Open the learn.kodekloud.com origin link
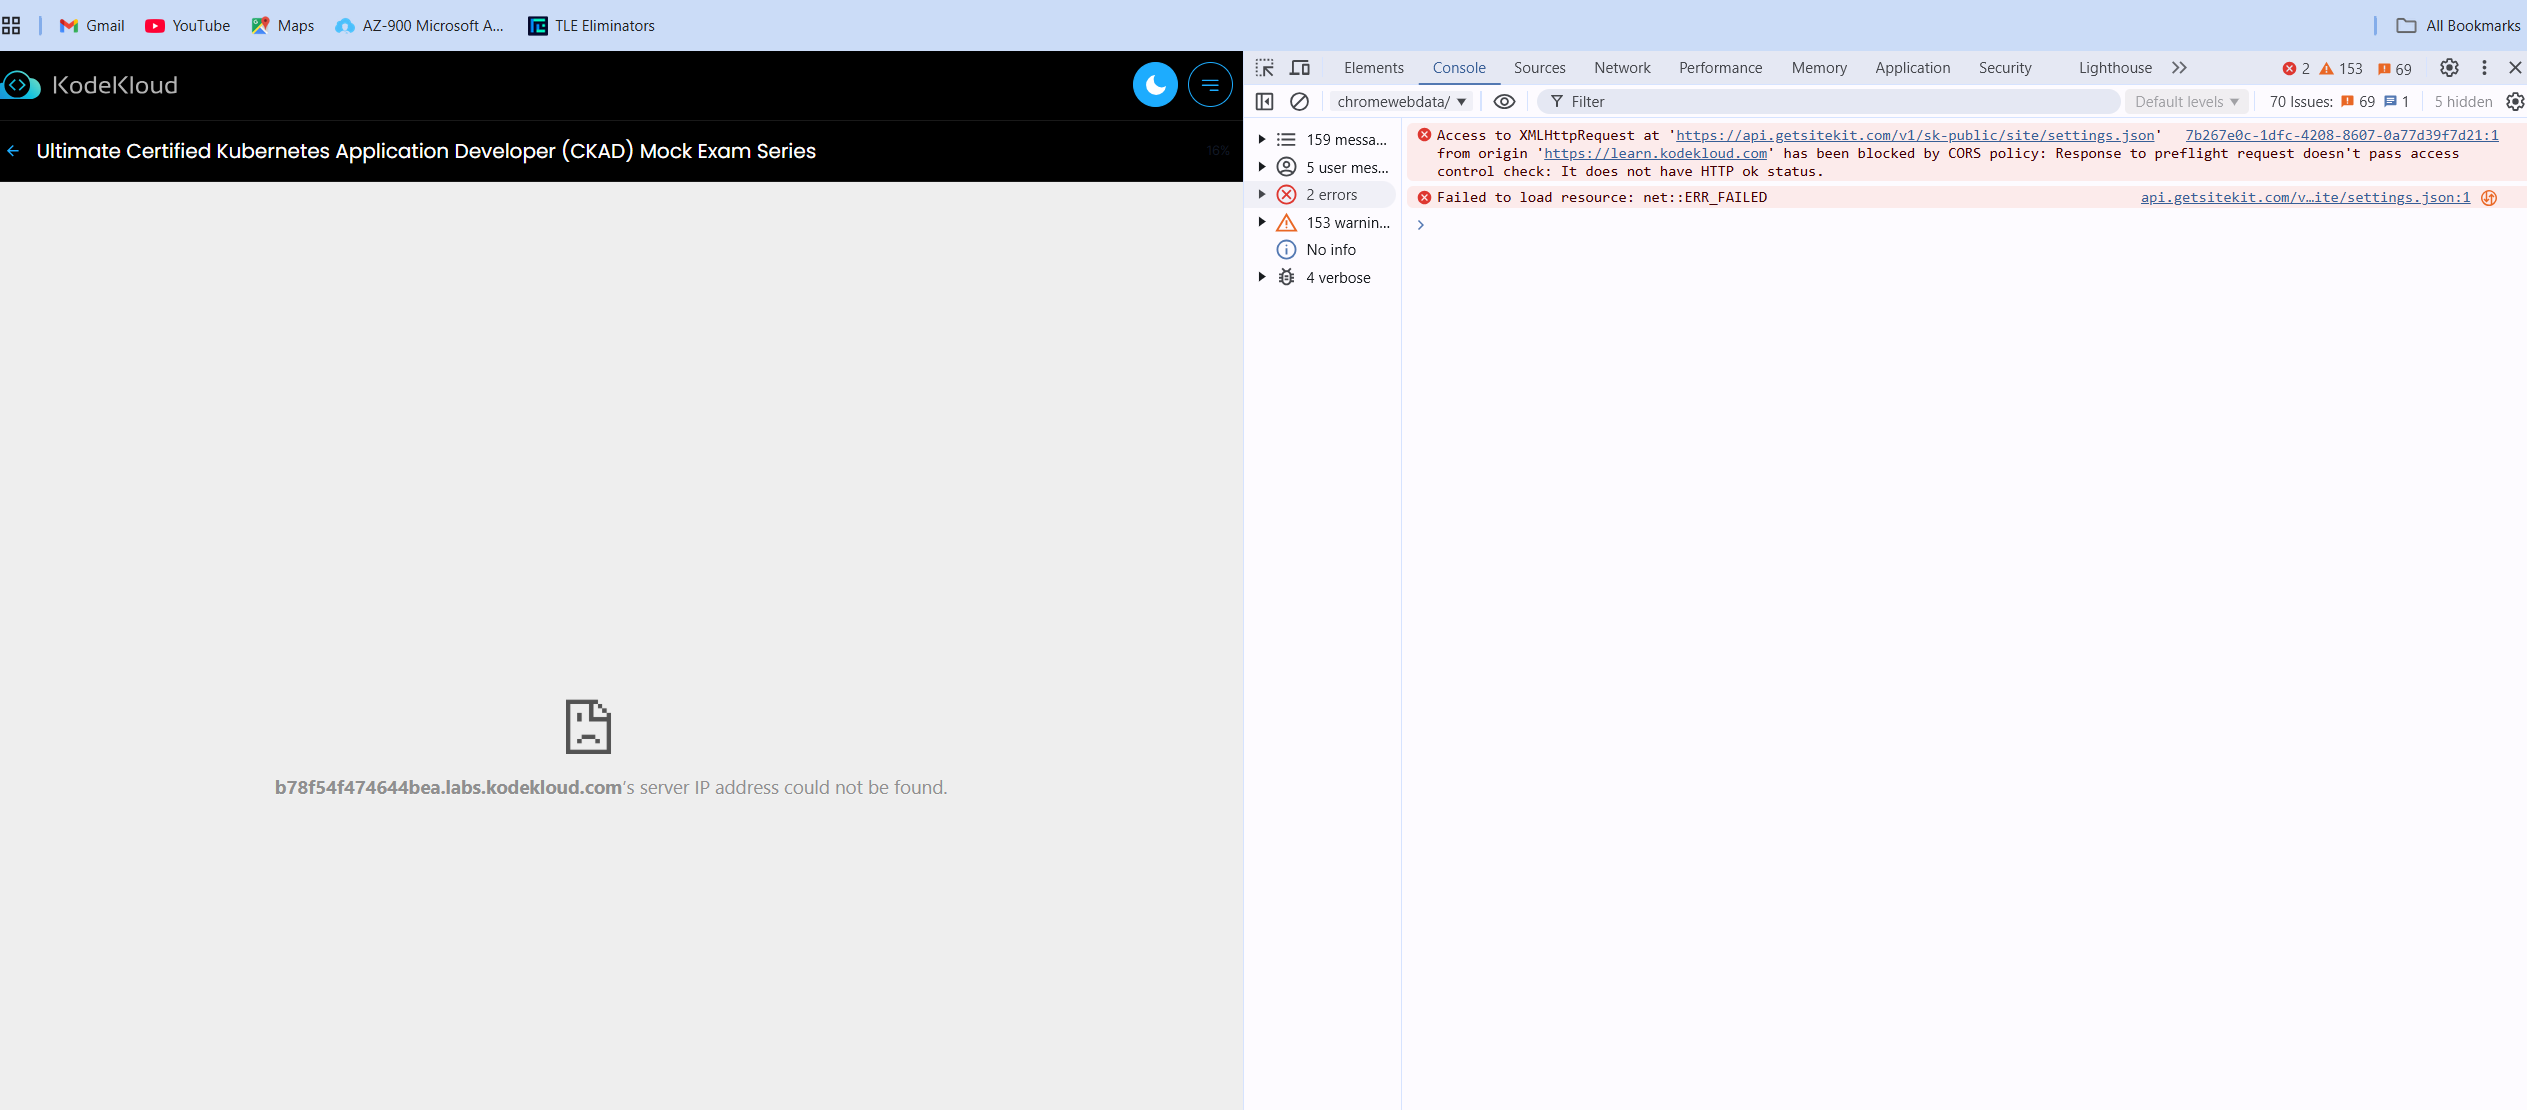Image resolution: width=2527 pixels, height=1110 pixels. point(1655,154)
